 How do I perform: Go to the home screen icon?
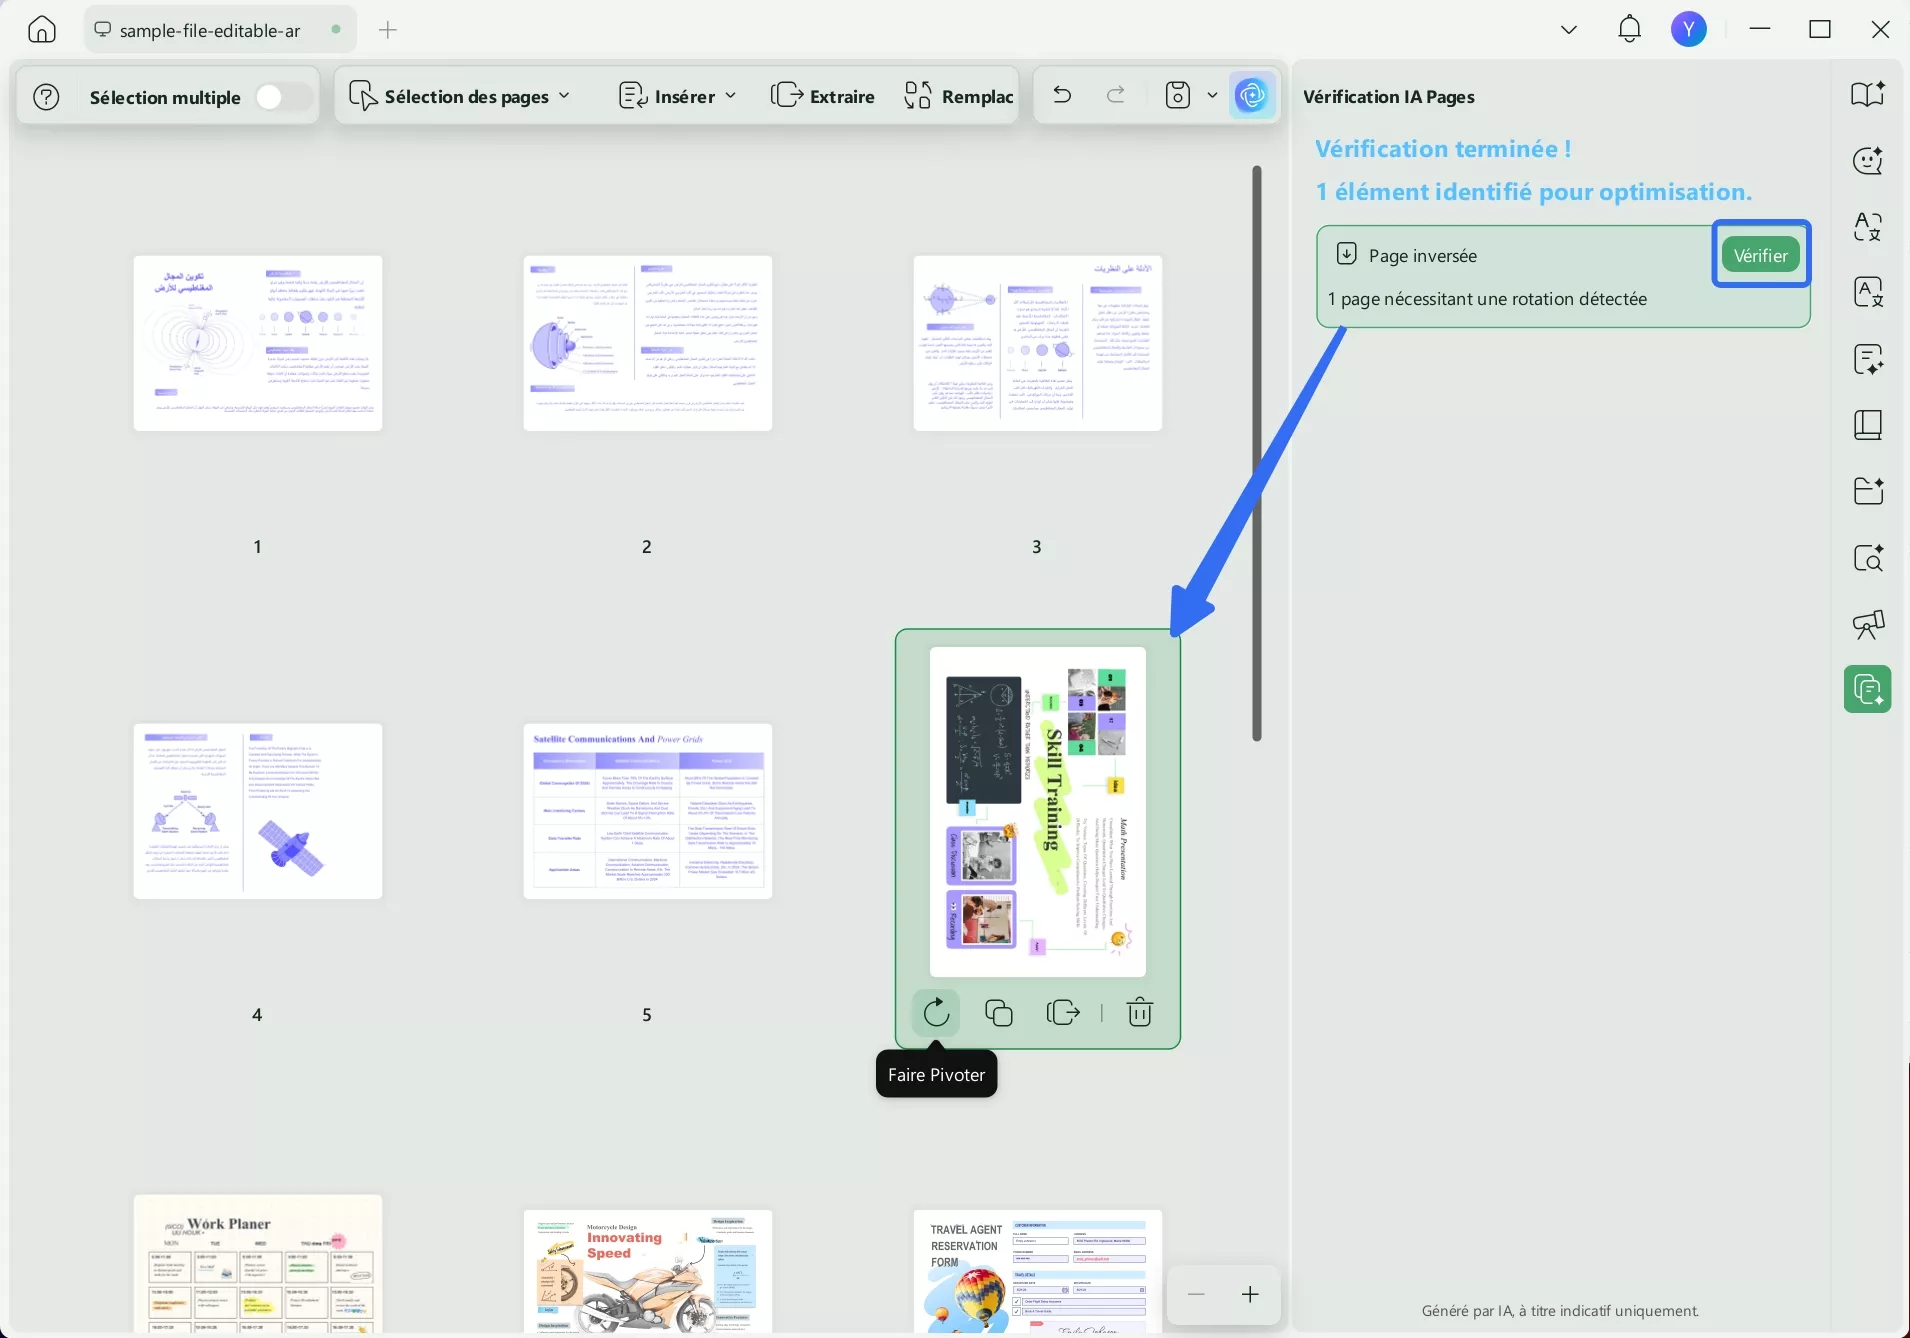pyautogui.click(x=42, y=30)
